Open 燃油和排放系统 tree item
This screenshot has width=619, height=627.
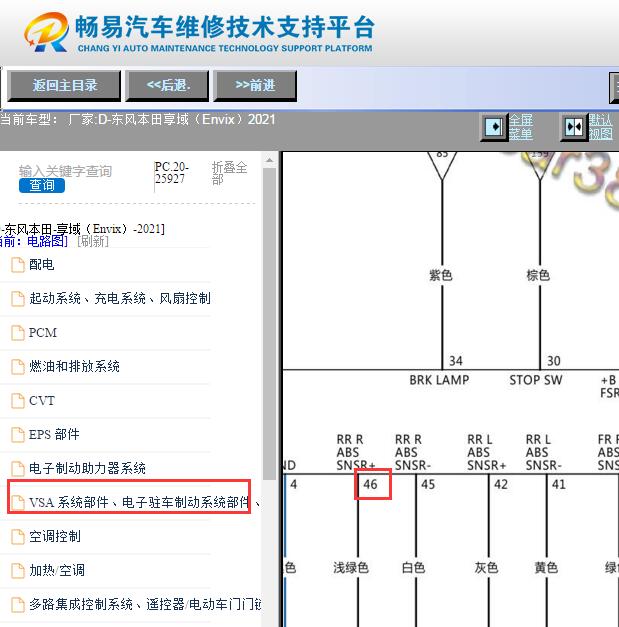74,366
